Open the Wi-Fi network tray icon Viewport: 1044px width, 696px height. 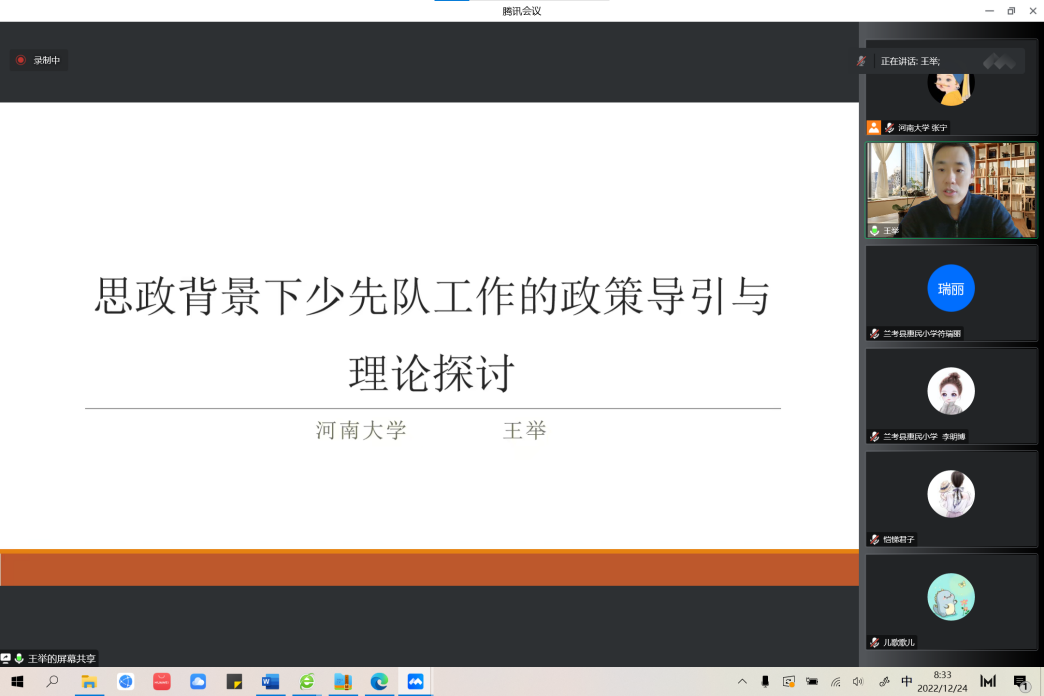point(836,681)
